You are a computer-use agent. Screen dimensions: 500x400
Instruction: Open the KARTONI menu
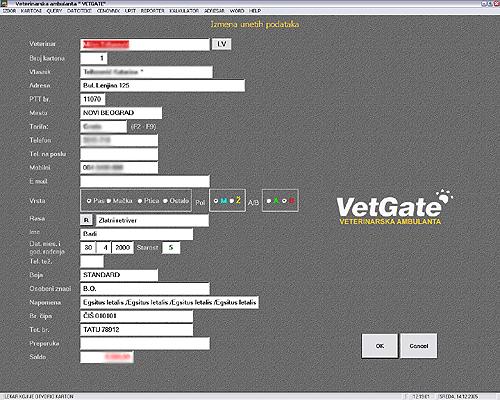[x=31, y=11]
